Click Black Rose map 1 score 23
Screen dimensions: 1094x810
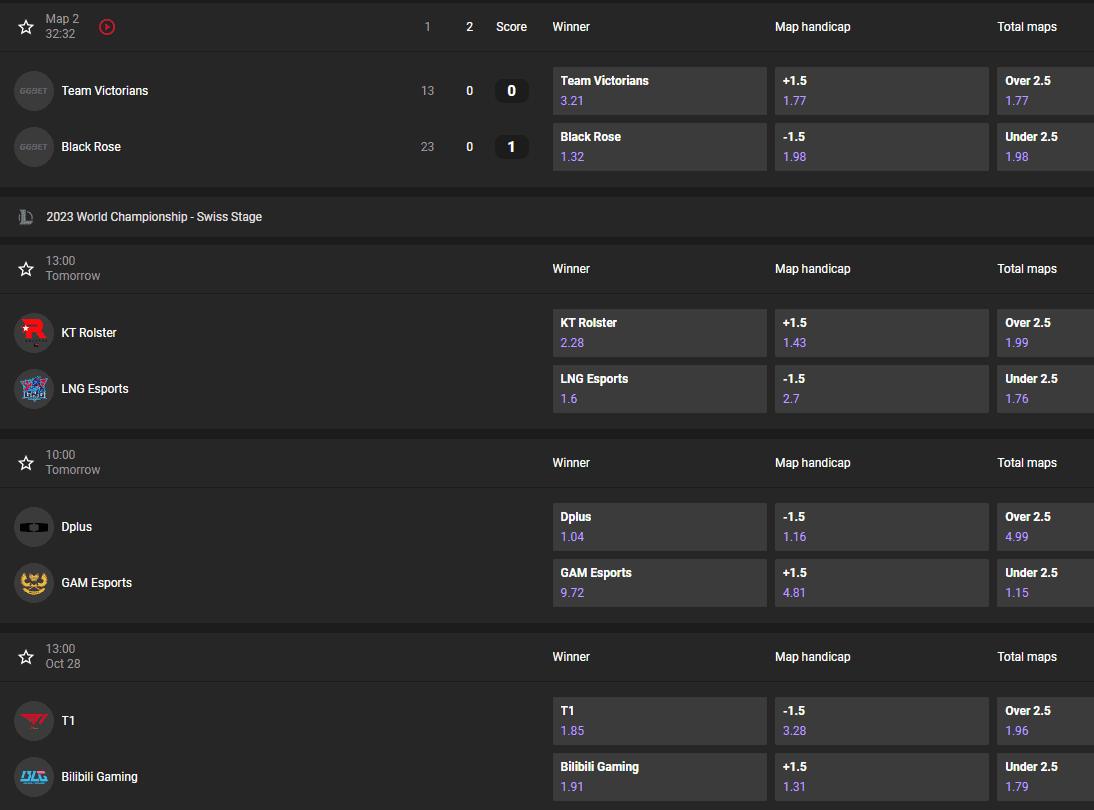click(428, 147)
